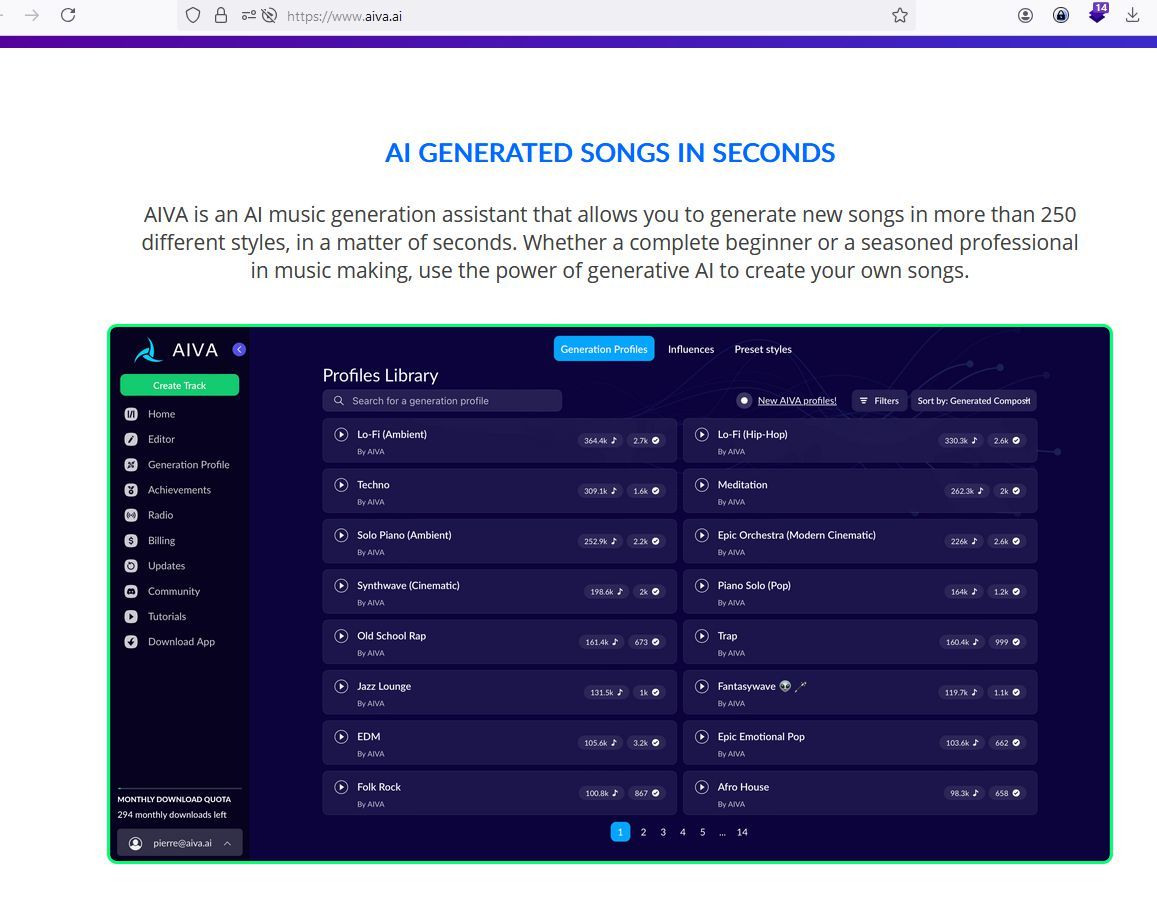
Task: Play the Fantasywave profile preview
Action: 702,686
